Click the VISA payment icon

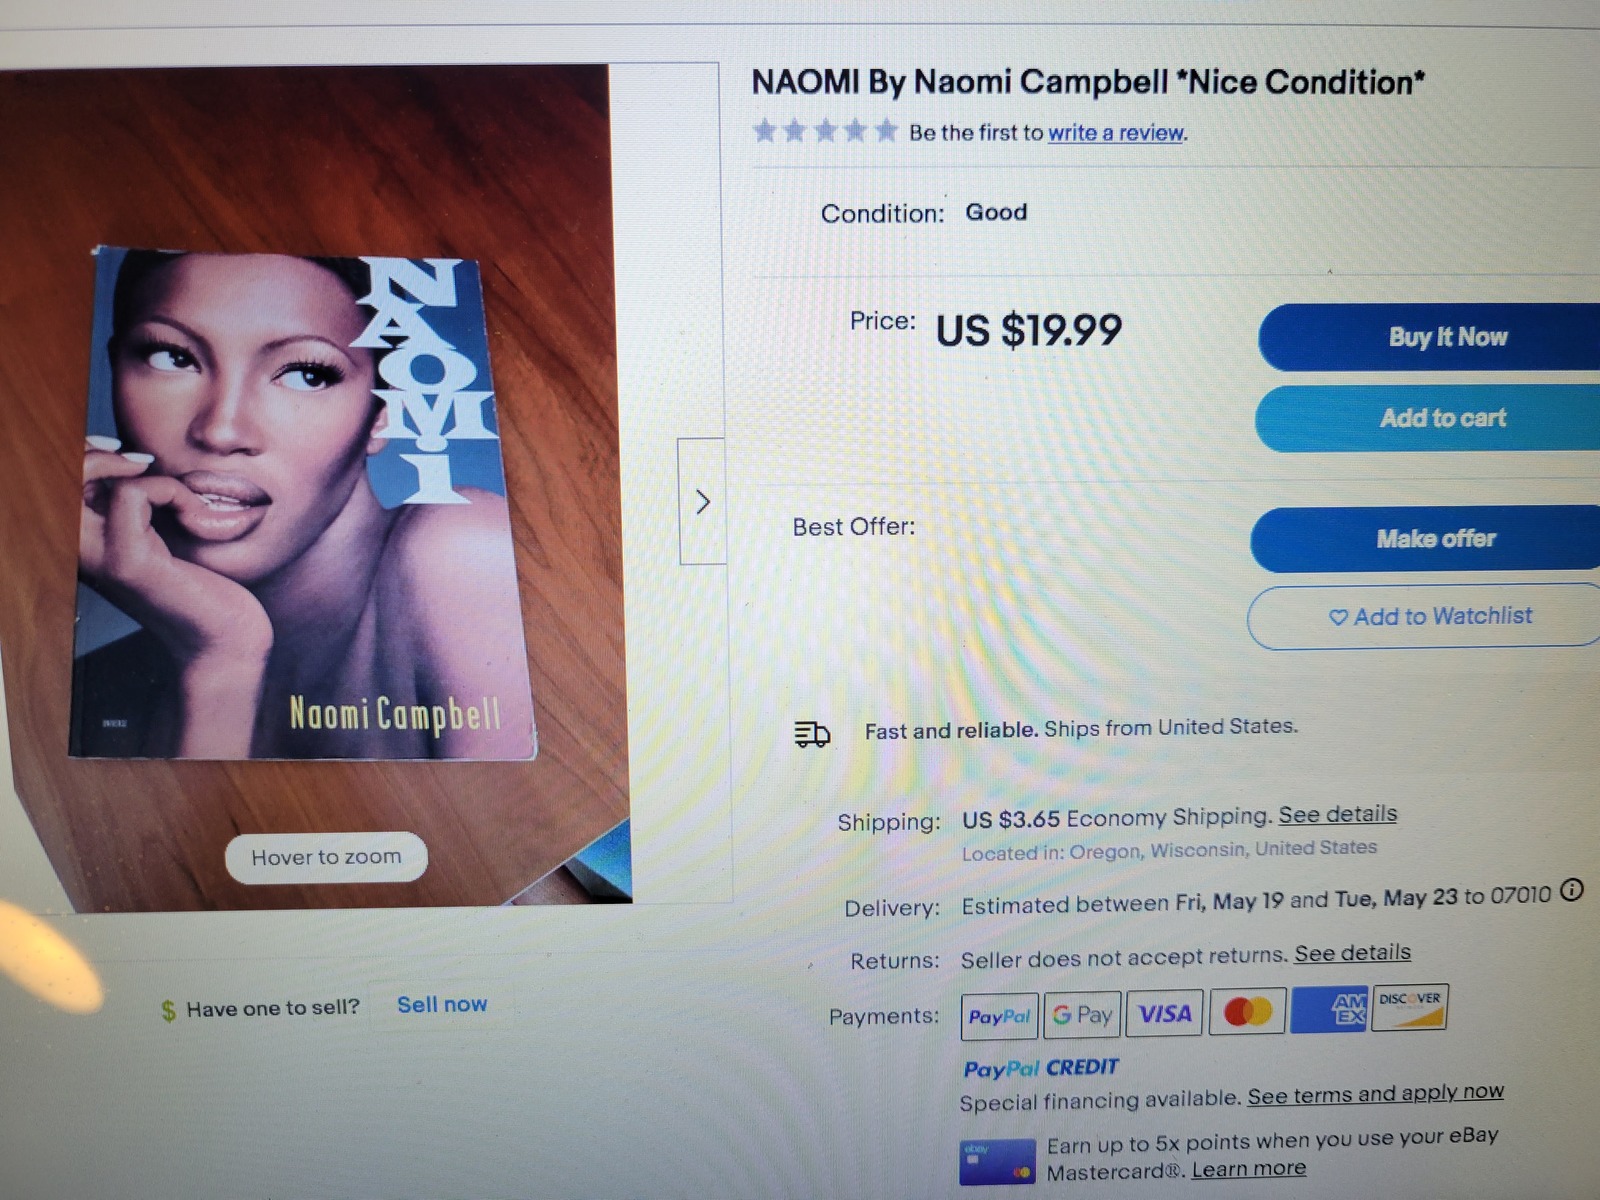tap(1165, 1013)
